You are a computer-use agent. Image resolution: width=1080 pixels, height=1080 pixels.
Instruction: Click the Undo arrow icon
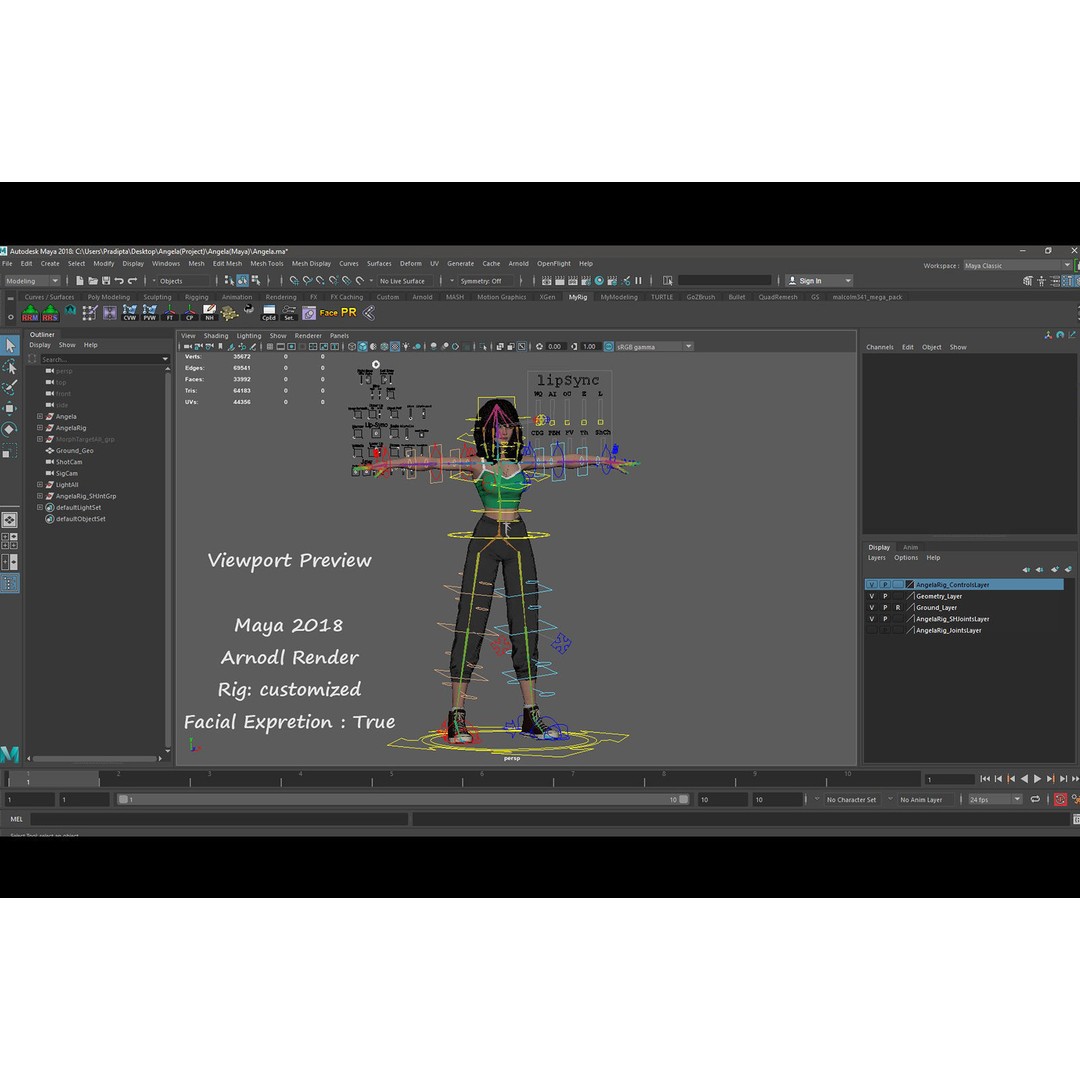point(119,280)
